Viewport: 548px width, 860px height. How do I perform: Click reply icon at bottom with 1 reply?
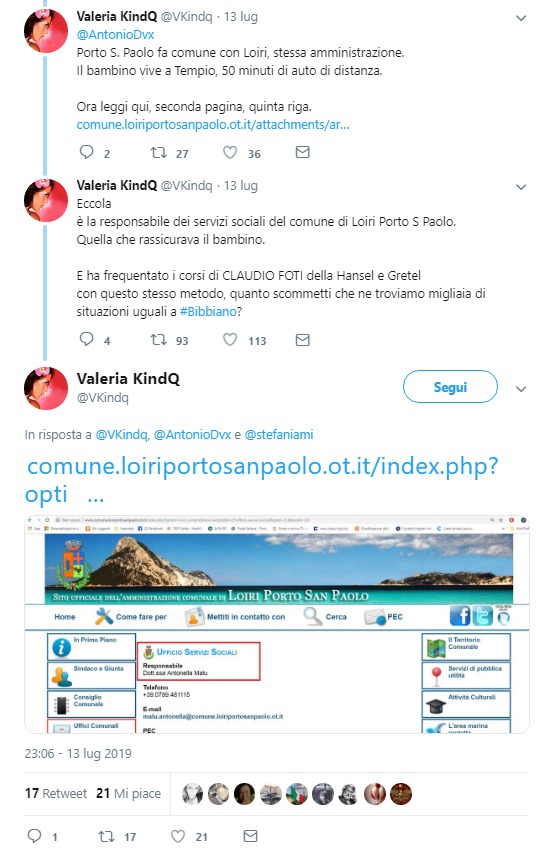35,836
